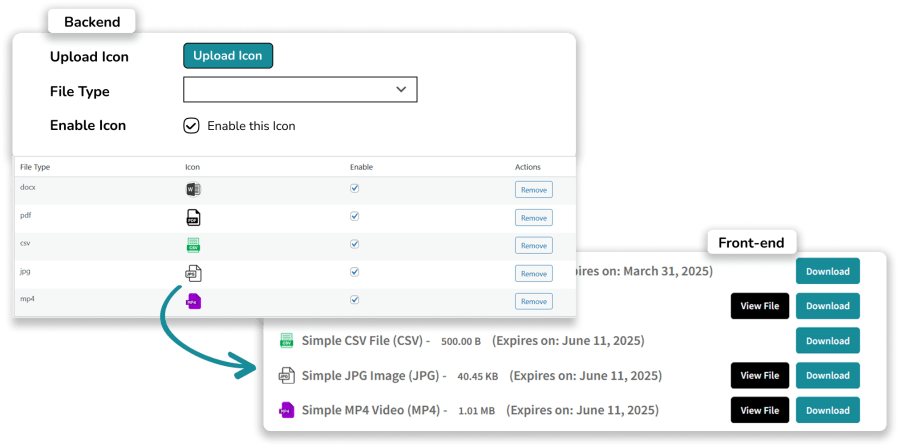
Task: View the Simple JPG Image file
Action: click(759, 376)
